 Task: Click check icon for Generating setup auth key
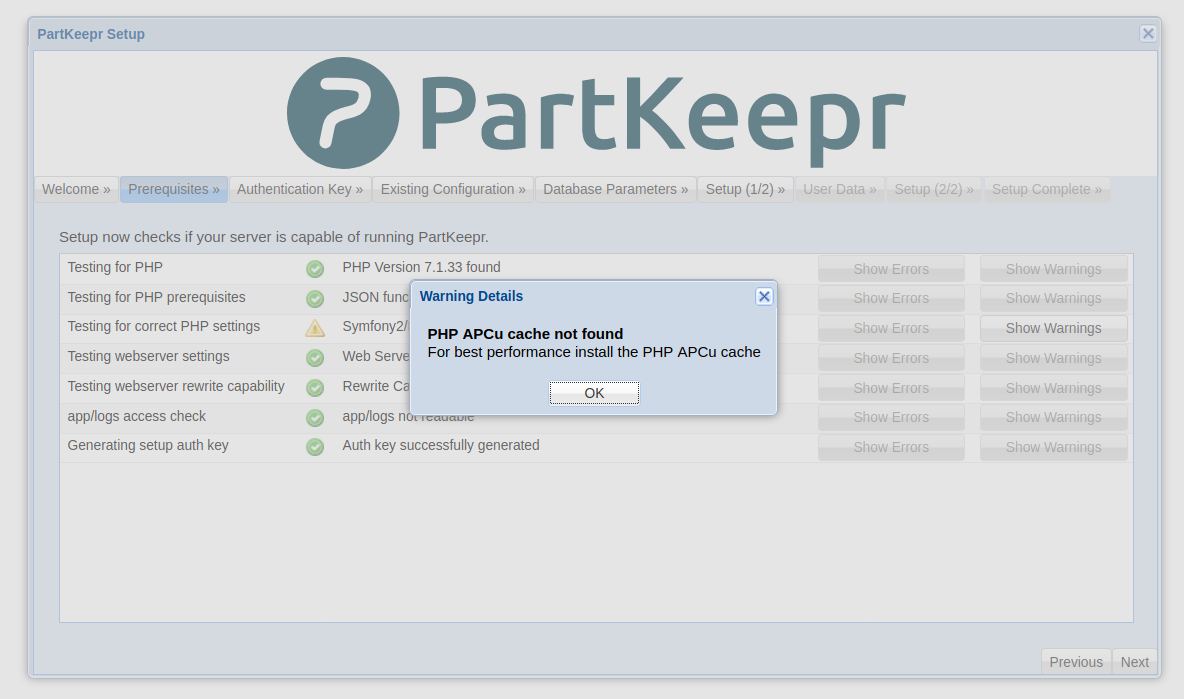(315, 447)
